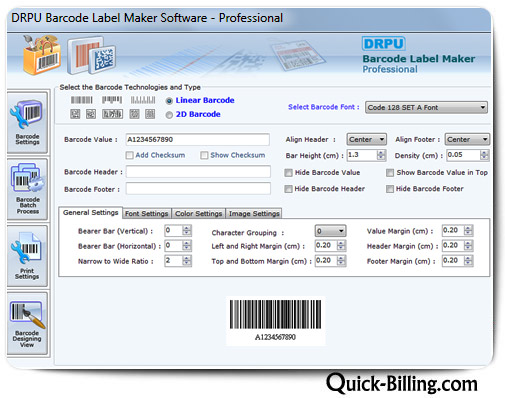Select first linear barcode sample icon

tap(81, 100)
